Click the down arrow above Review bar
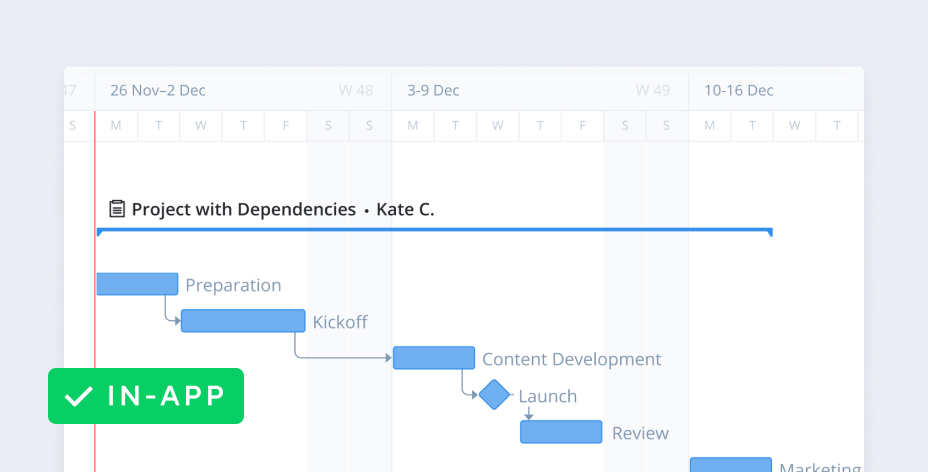This screenshot has width=928, height=472. tap(528, 413)
